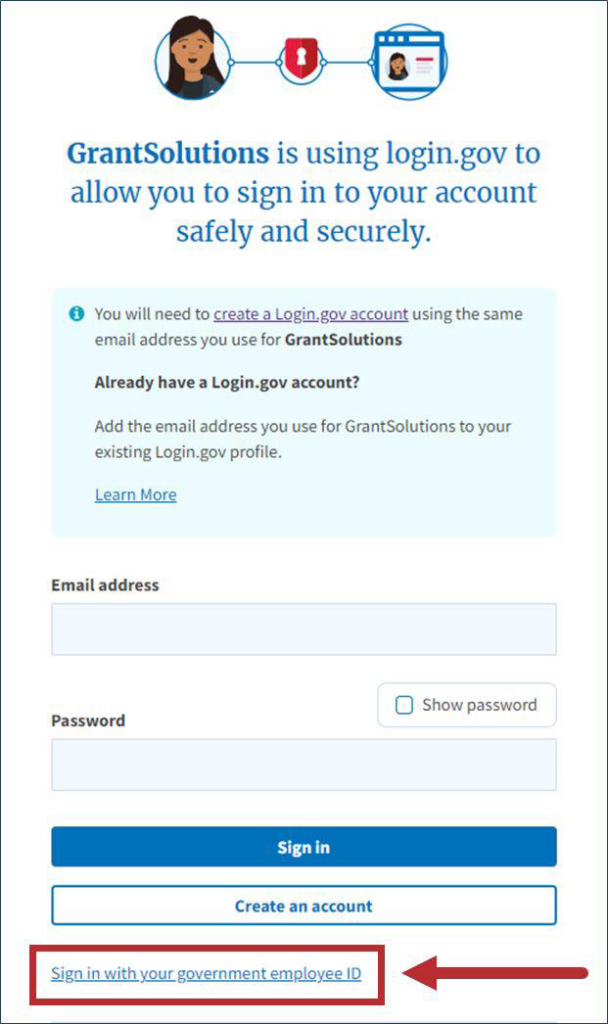Image resolution: width=608 pixels, height=1024 pixels.
Task: Click inside the Password field
Action: click(x=303, y=764)
